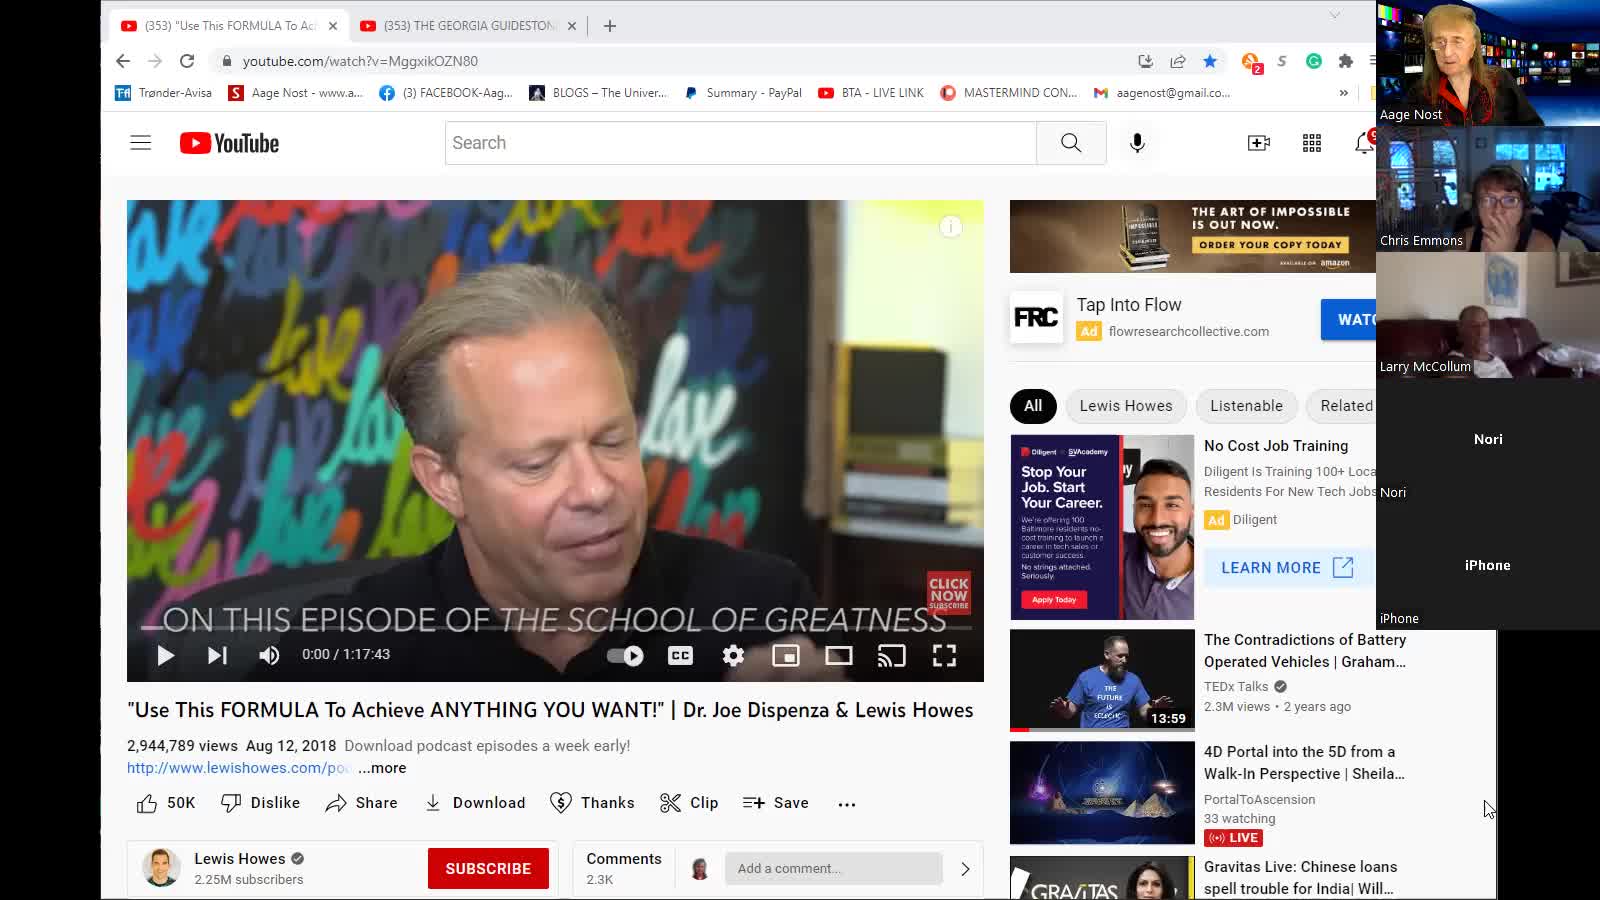The height and width of the screenshot is (900, 1600).
Task: Play the video
Action: coord(166,655)
